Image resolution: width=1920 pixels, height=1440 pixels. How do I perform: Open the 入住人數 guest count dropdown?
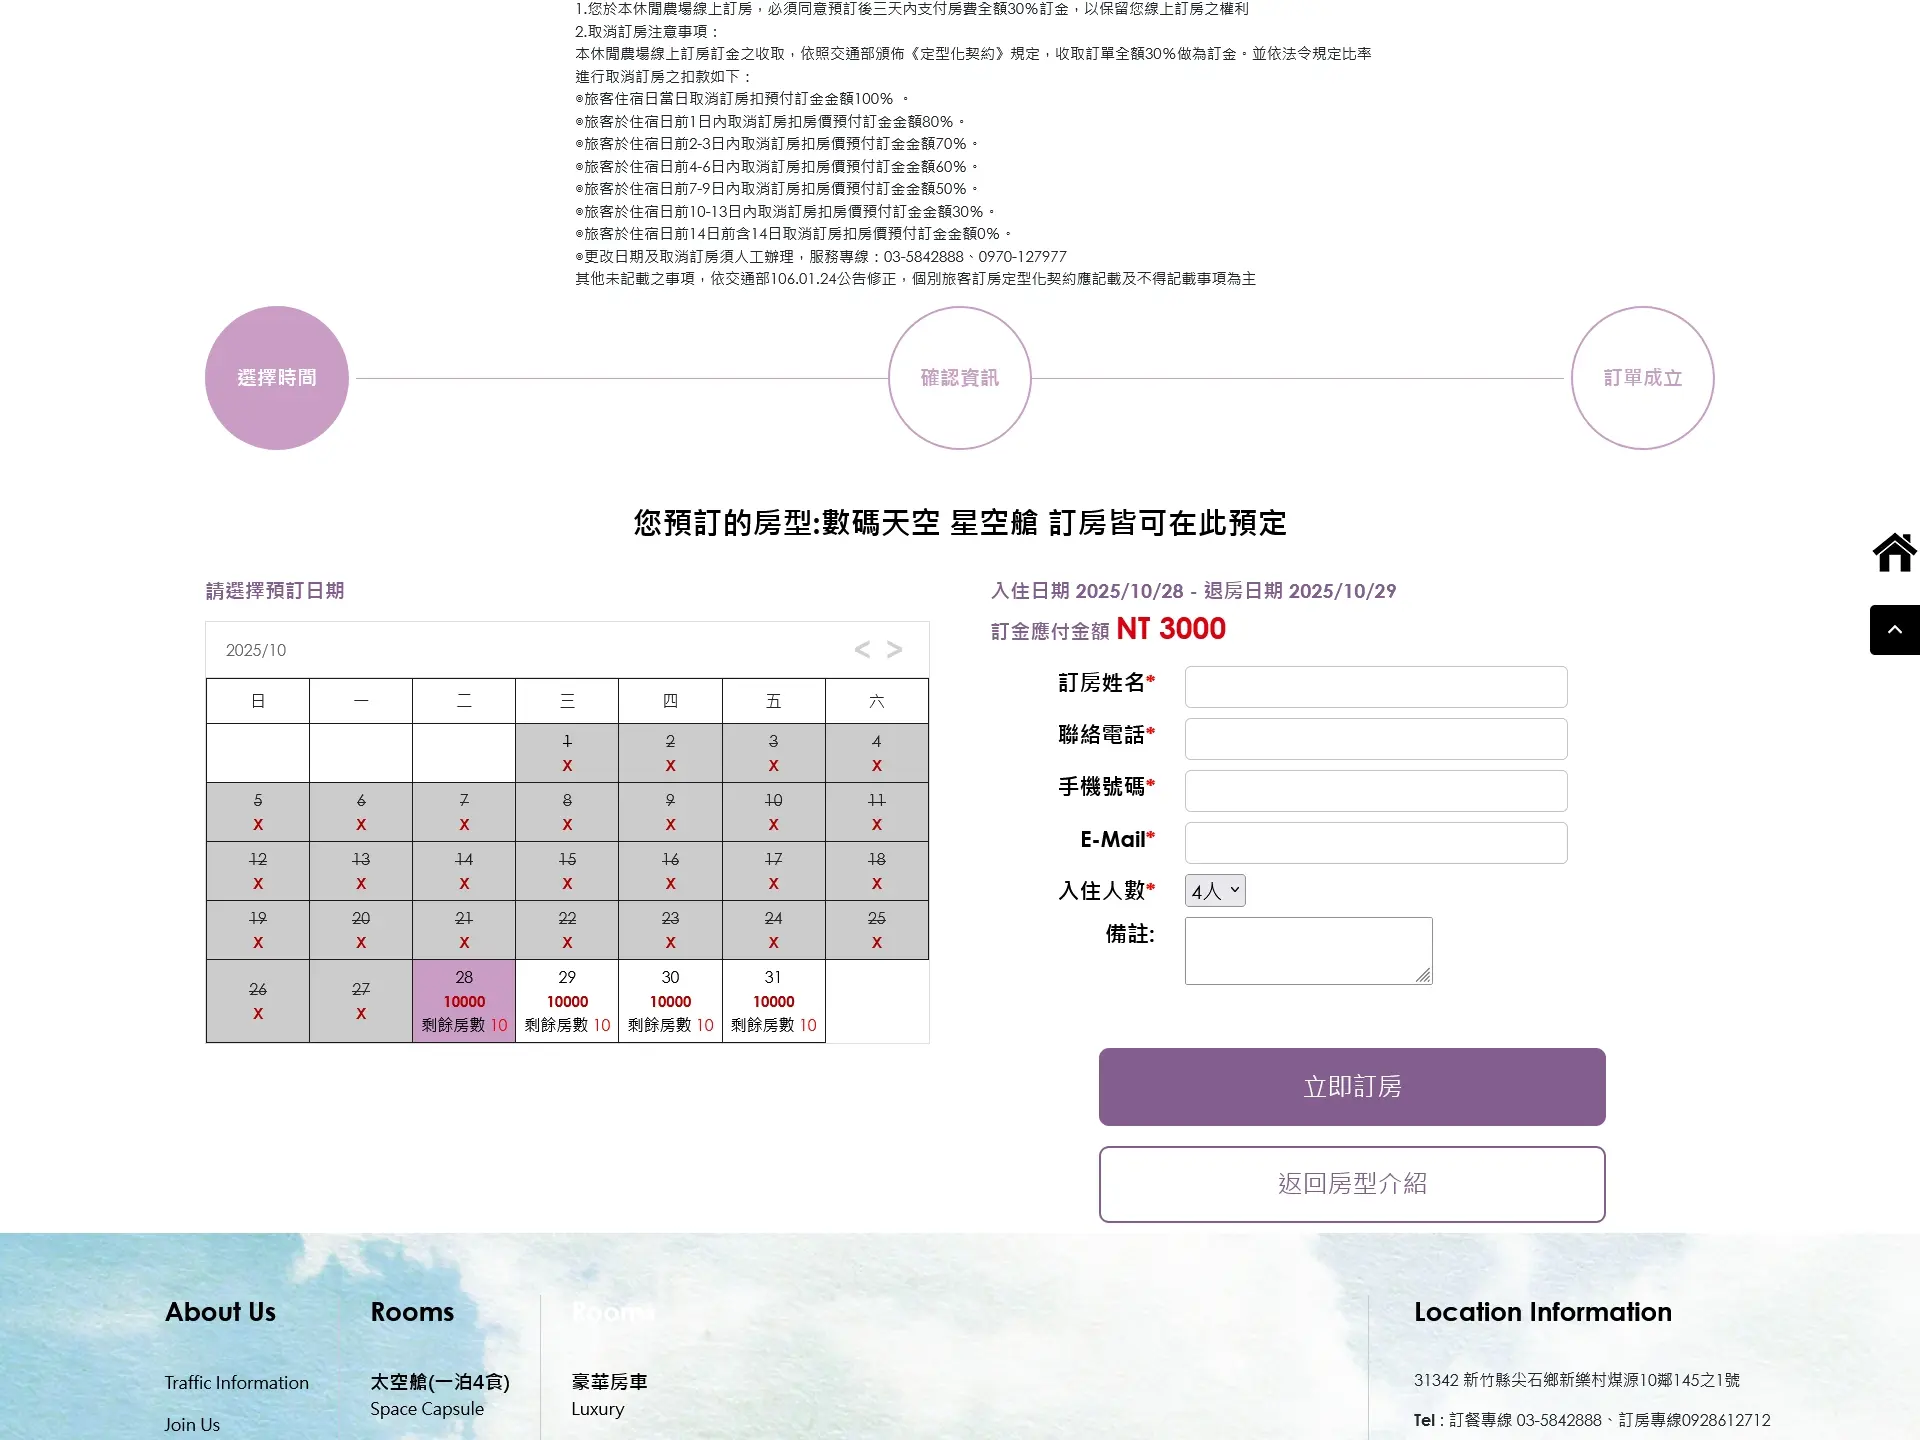point(1215,891)
